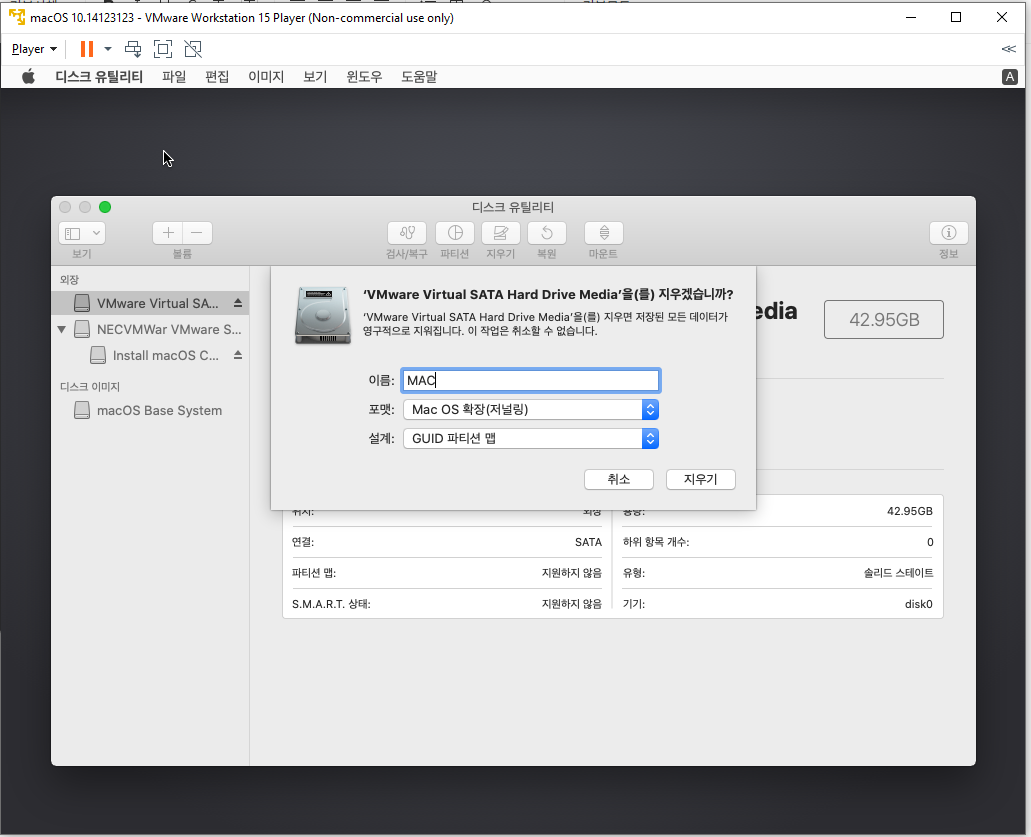Open the VMware Player dropdown menu
1031x837 pixels.
coord(34,49)
